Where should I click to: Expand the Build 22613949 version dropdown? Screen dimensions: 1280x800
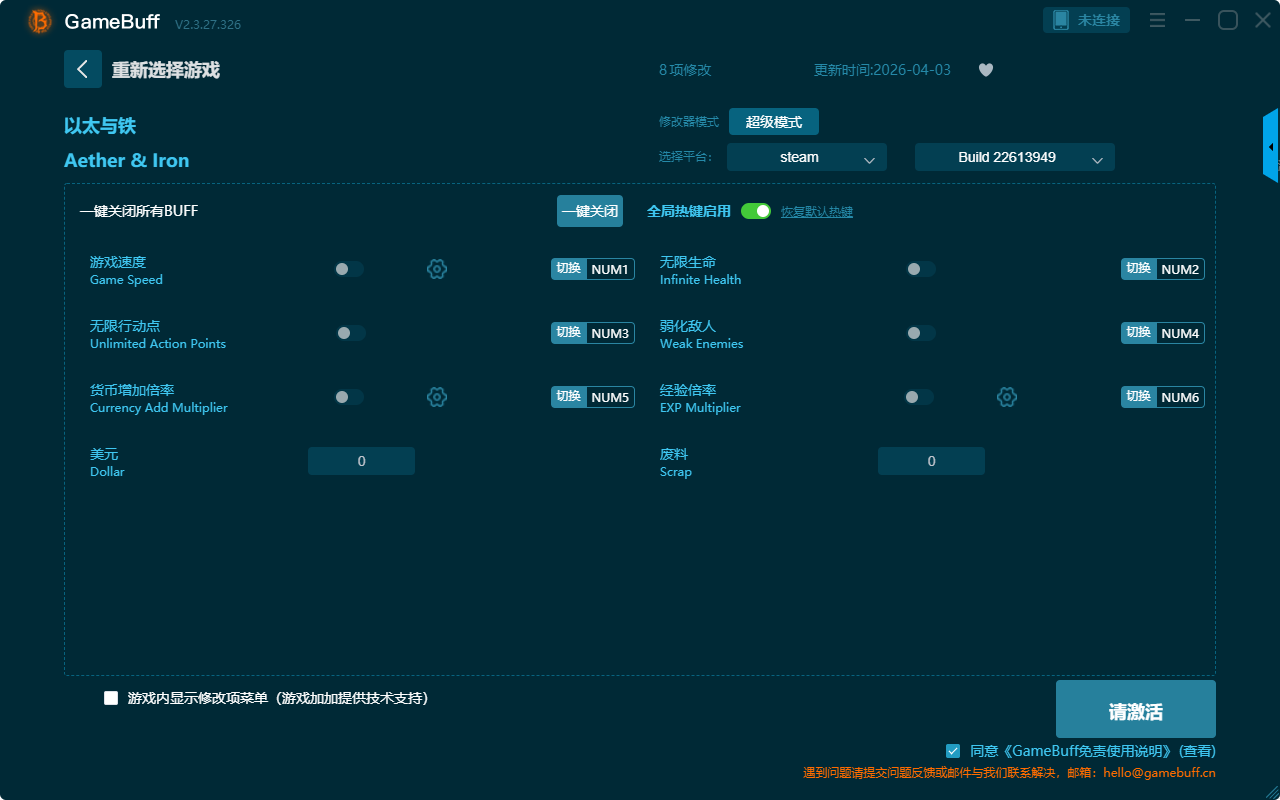click(x=1014, y=157)
